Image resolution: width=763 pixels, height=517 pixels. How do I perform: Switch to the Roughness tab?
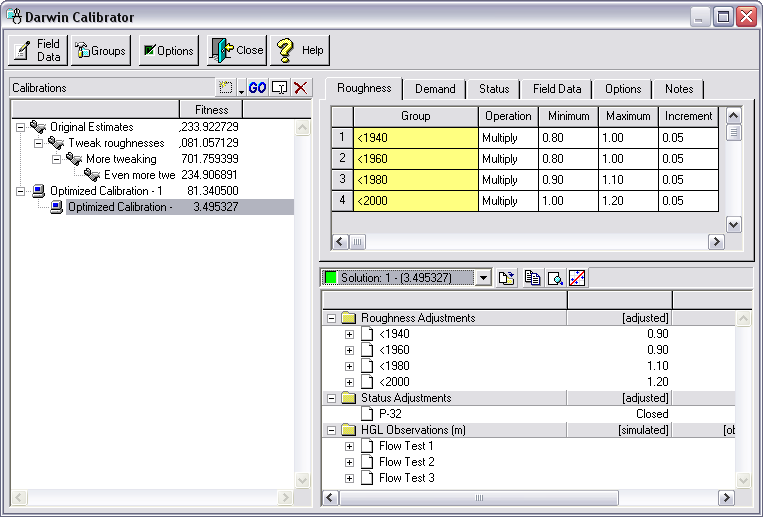(x=364, y=88)
